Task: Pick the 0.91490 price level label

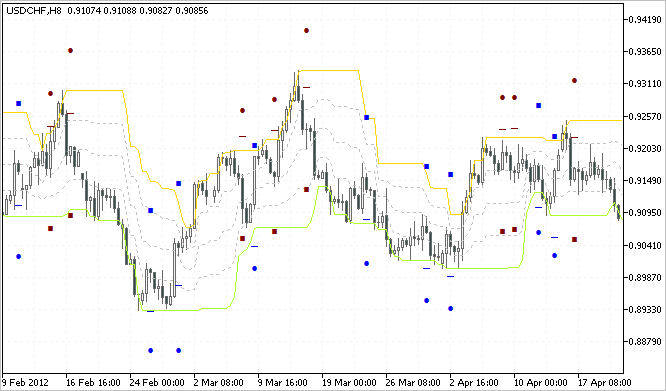Action: point(645,181)
